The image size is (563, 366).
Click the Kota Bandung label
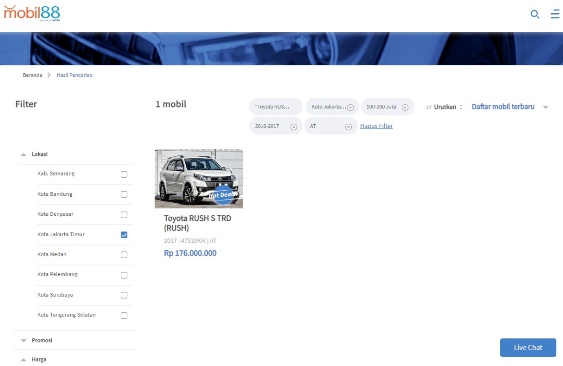[55, 194]
